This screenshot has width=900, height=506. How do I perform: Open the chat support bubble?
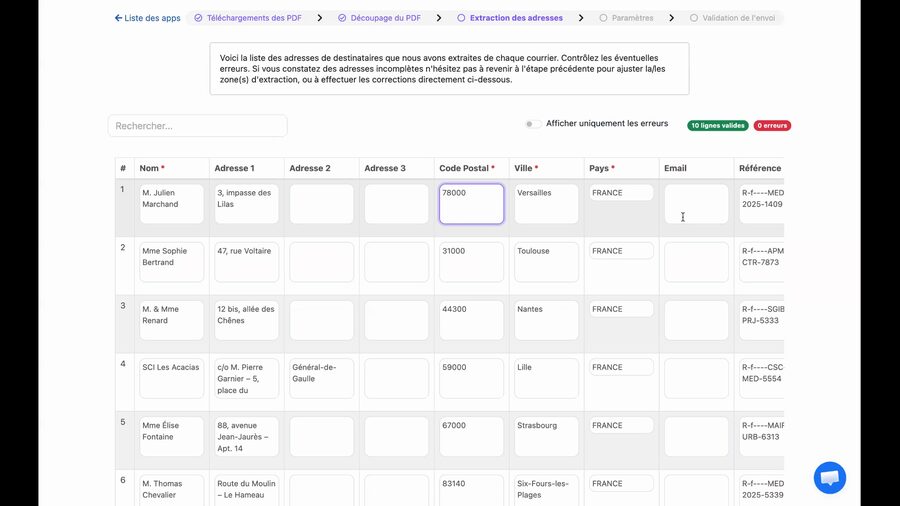tap(829, 477)
